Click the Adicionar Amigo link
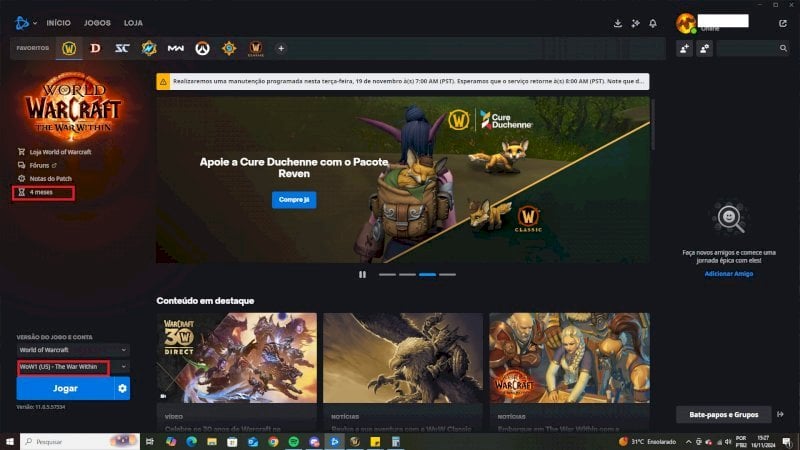The height and width of the screenshot is (450, 800). click(x=729, y=274)
